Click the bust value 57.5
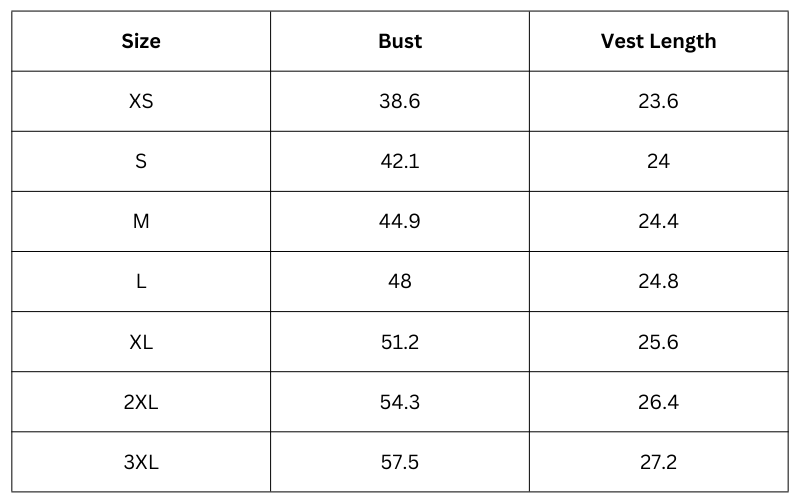The image size is (800, 500). coord(400,462)
